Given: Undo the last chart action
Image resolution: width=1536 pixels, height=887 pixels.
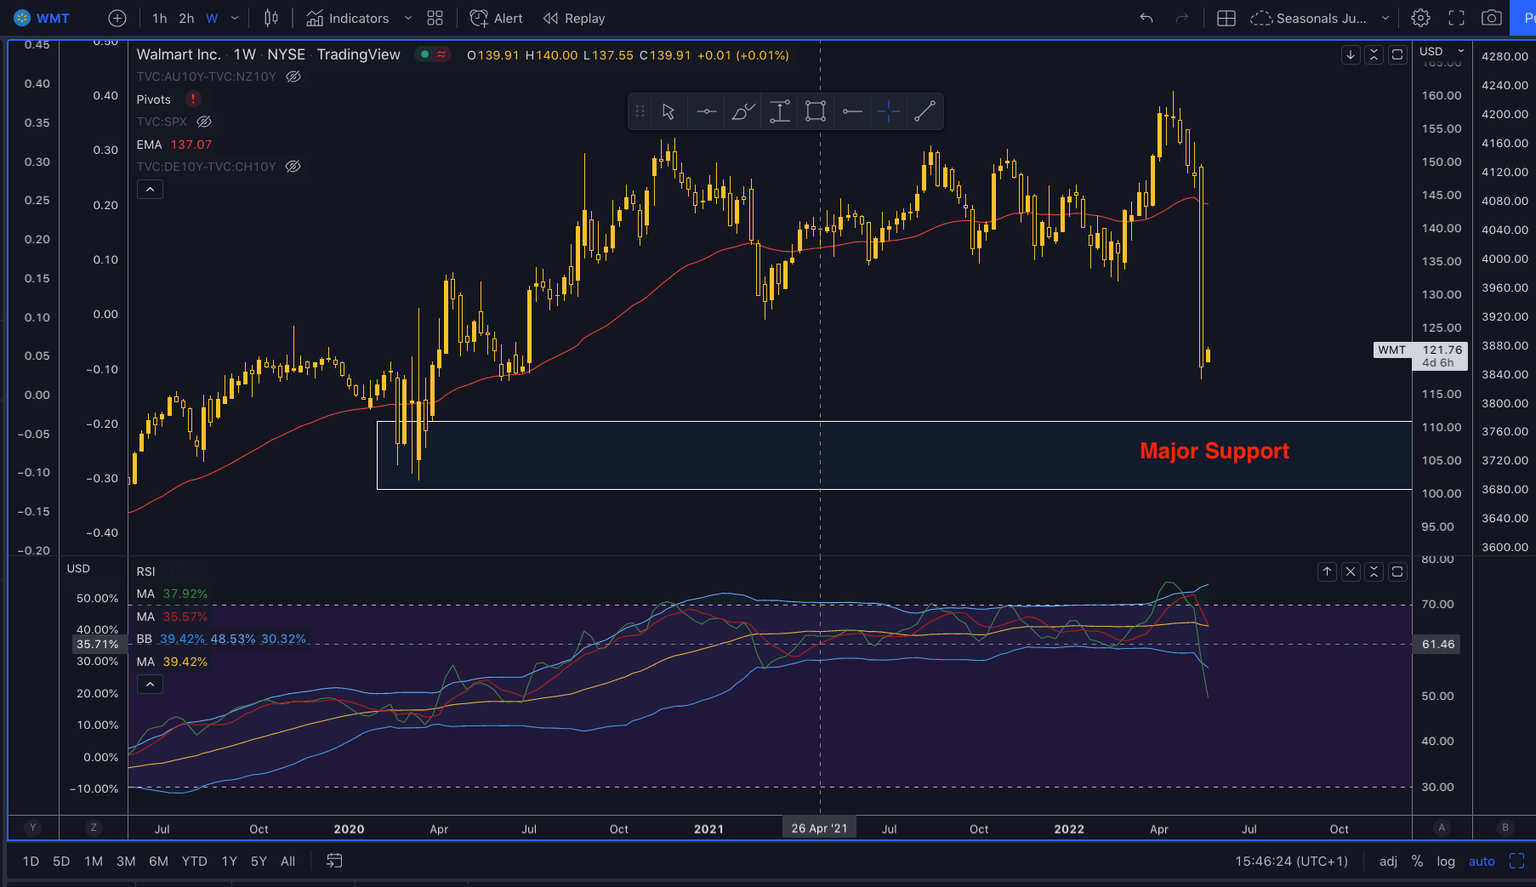Looking at the screenshot, I should (x=1146, y=18).
